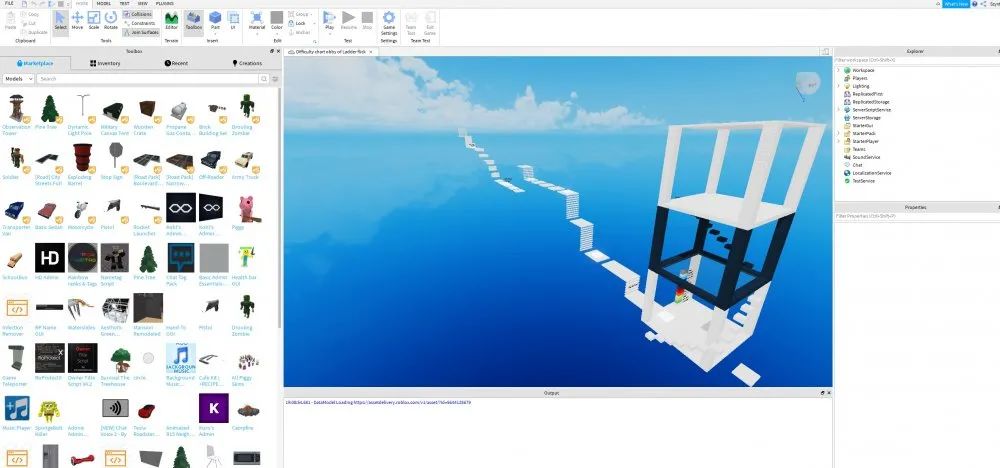
Task: Select ServerStorage in the Explorer
Action: (x=866, y=117)
